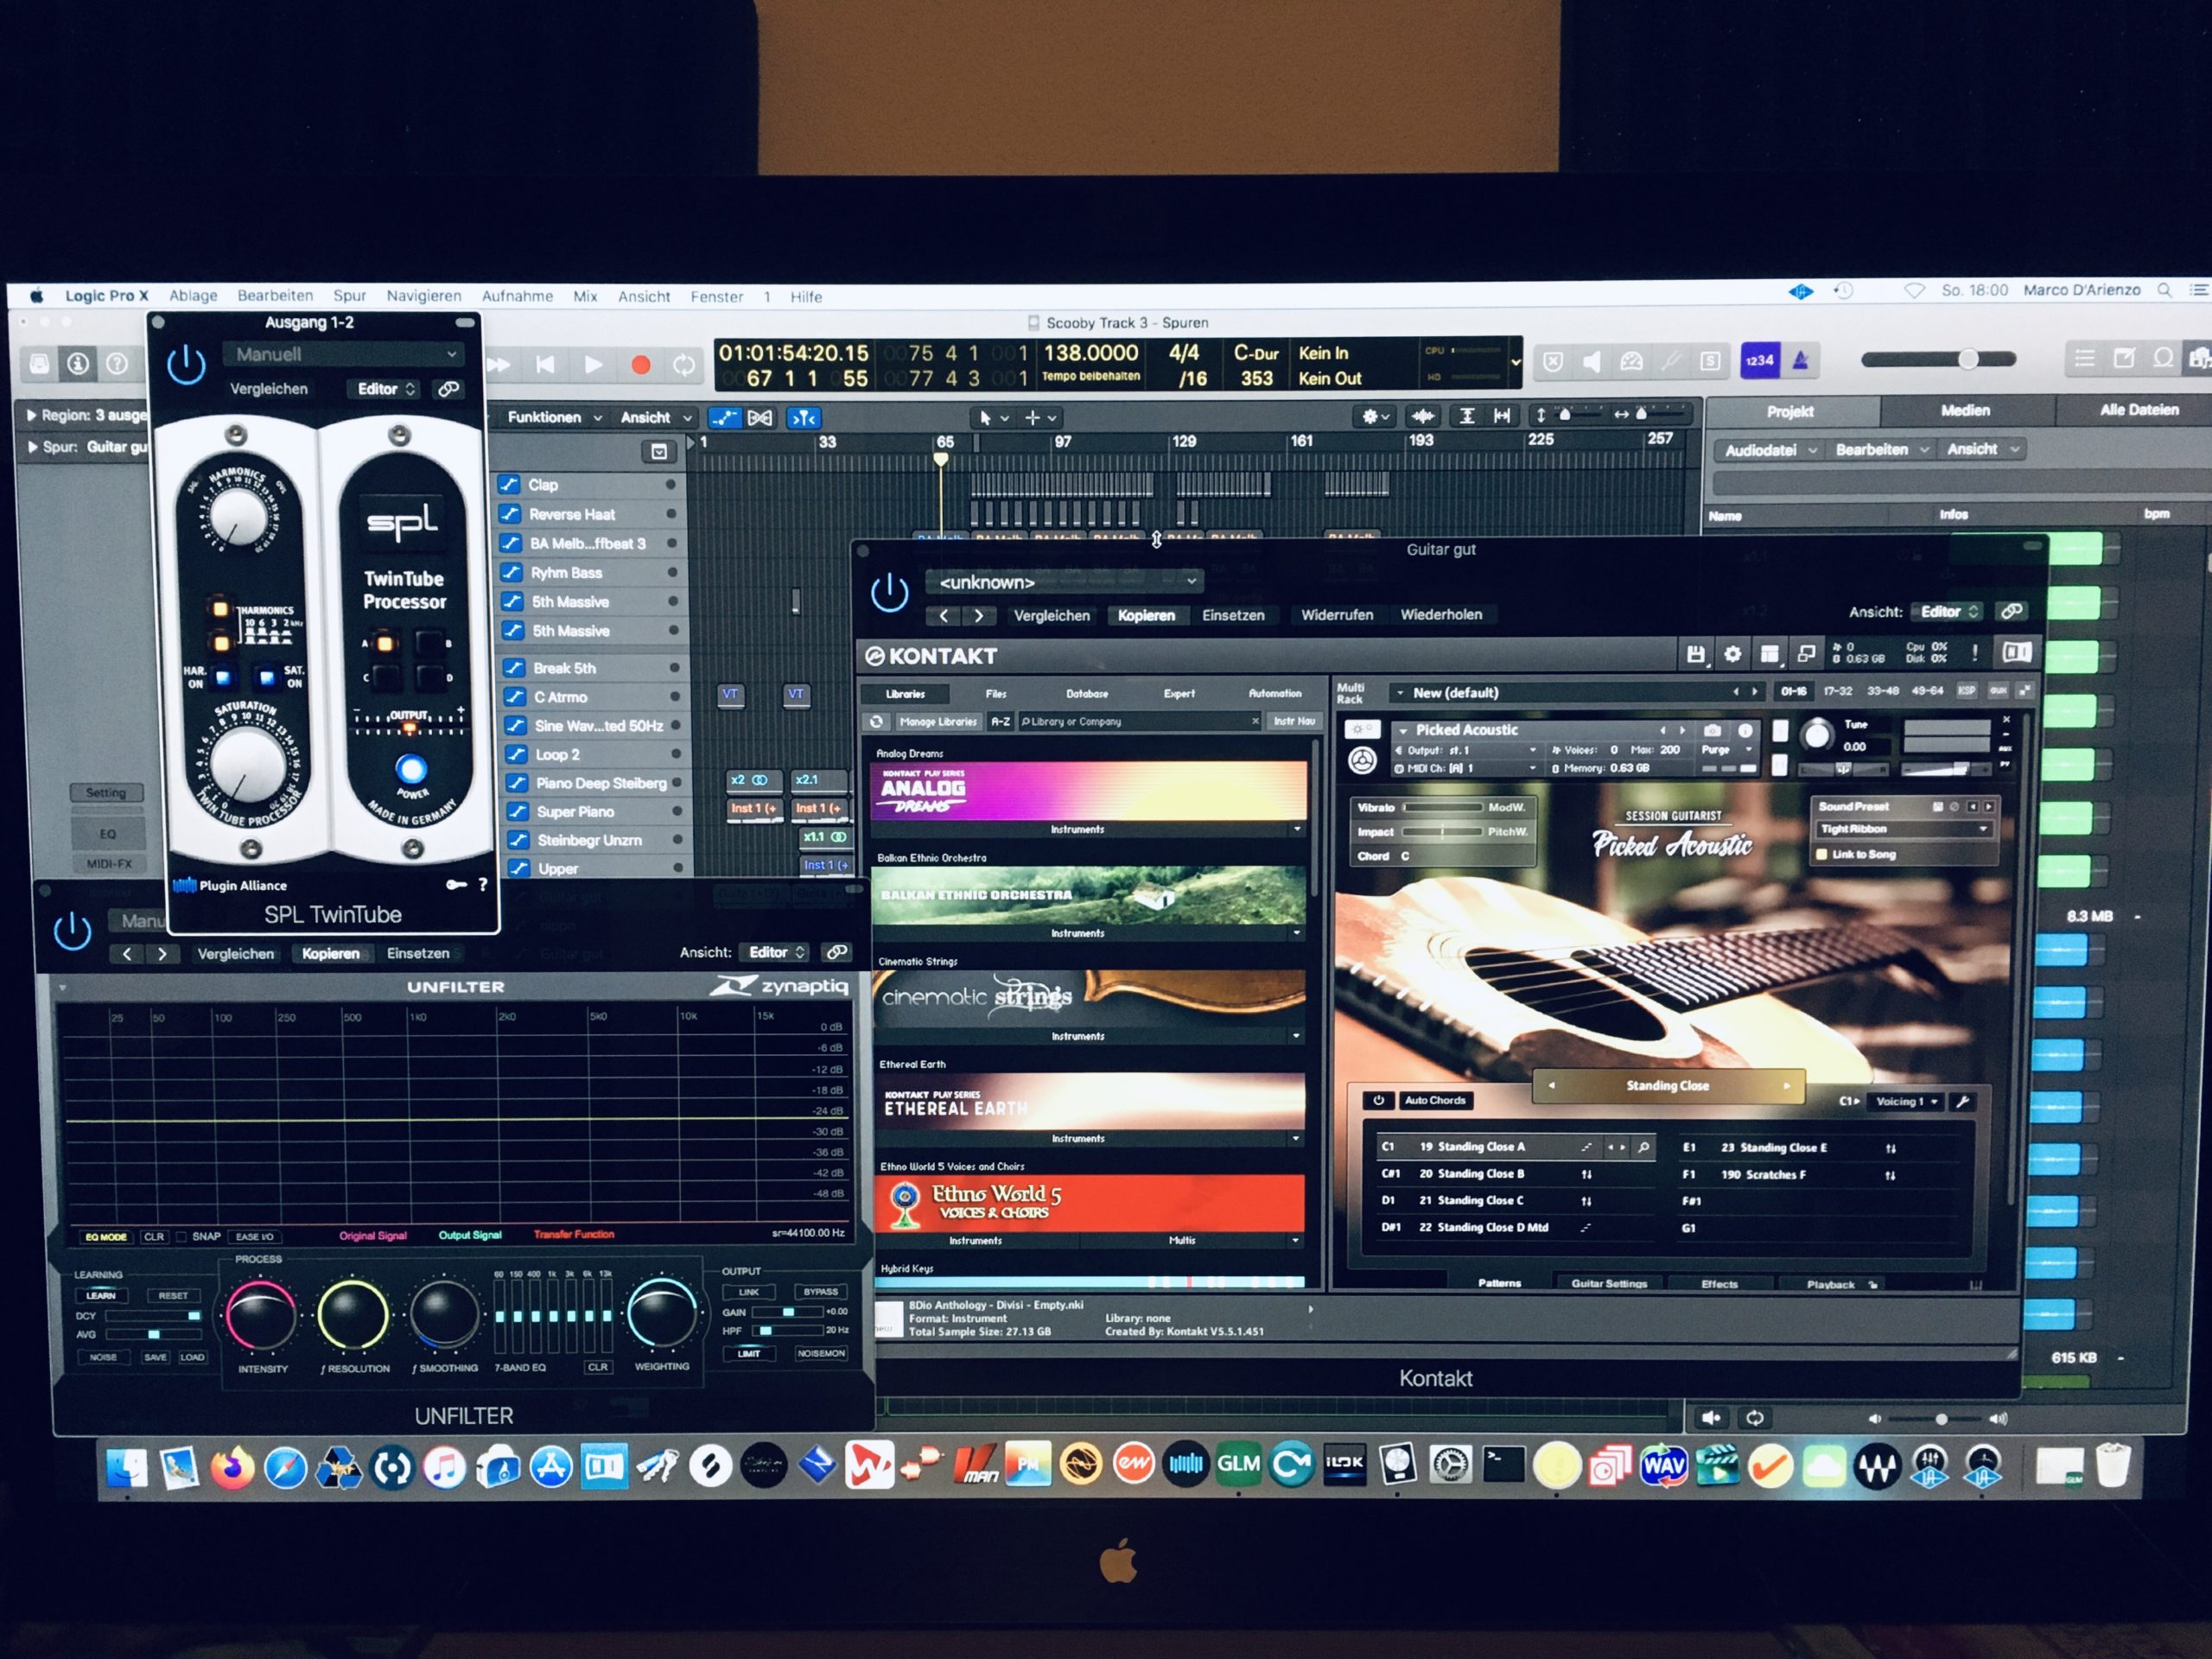Open the Guitar Settings tab
The height and width of the screenshot is (1659, 2212).
(1608, 1284)
